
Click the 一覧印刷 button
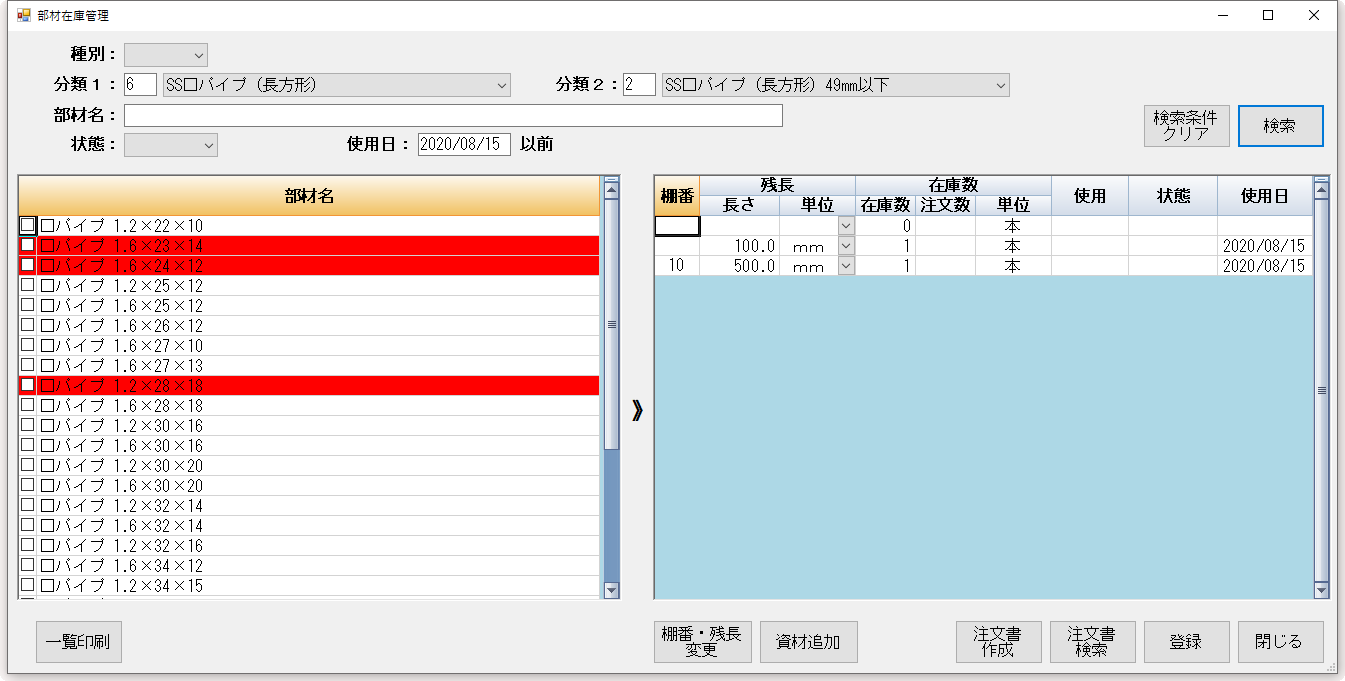(x=78, y=642)
